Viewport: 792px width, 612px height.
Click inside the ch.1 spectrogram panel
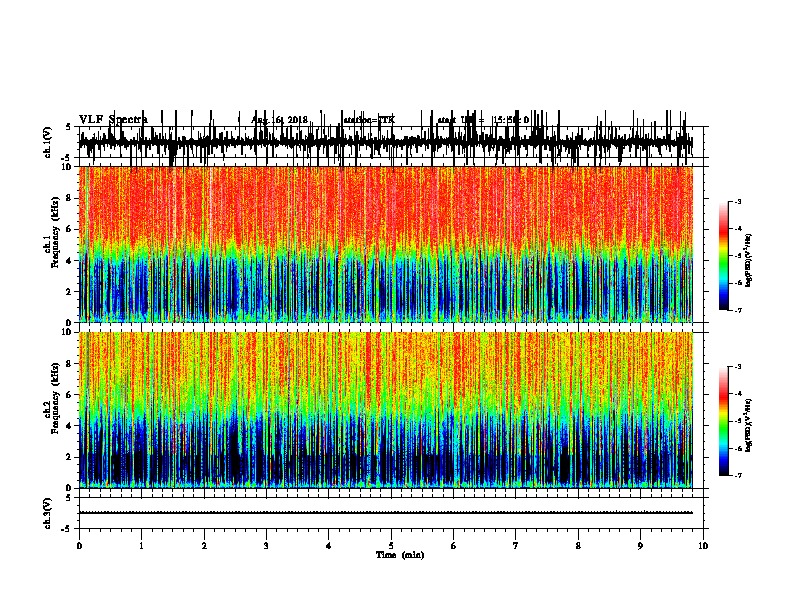pos(385,244)
